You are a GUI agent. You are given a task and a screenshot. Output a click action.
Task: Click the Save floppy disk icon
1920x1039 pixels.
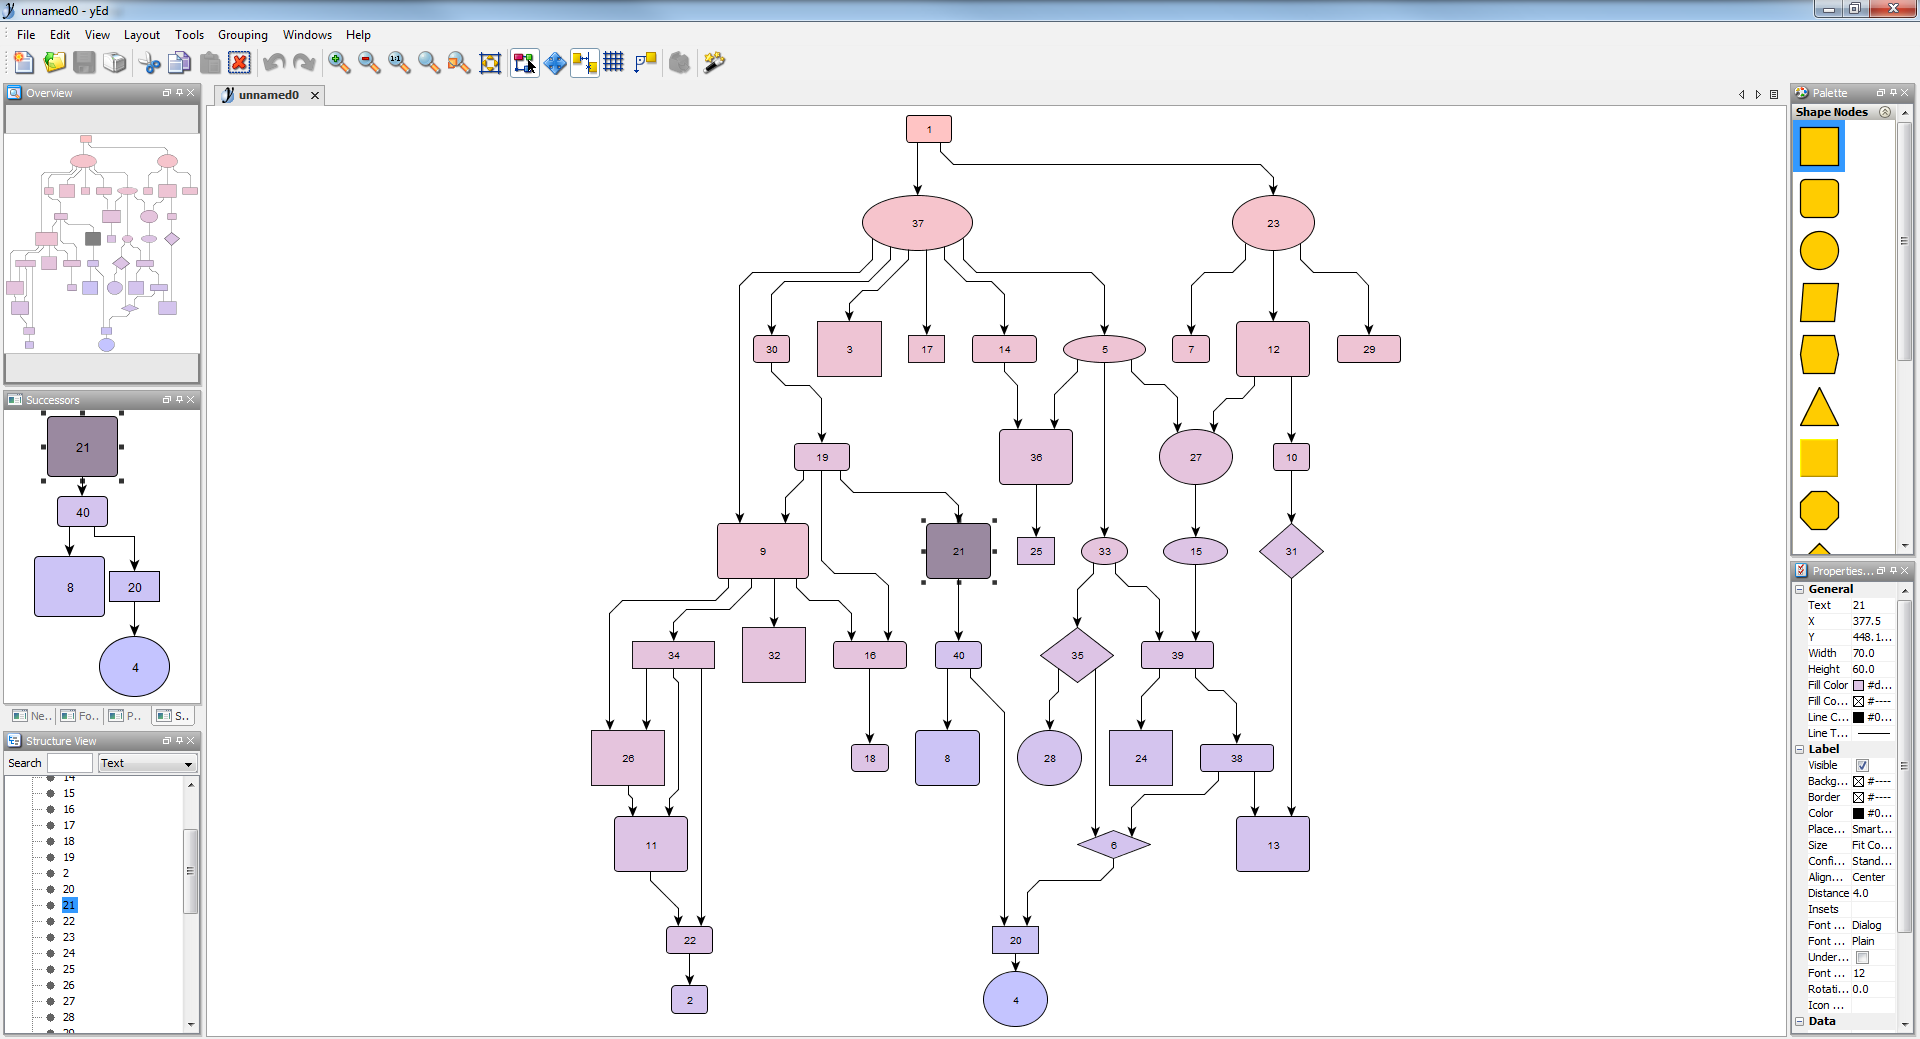85,62
